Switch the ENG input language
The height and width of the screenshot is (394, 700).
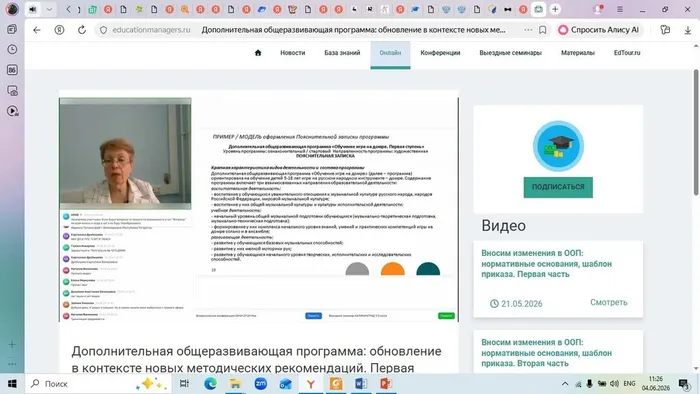(x=629, y=384)
